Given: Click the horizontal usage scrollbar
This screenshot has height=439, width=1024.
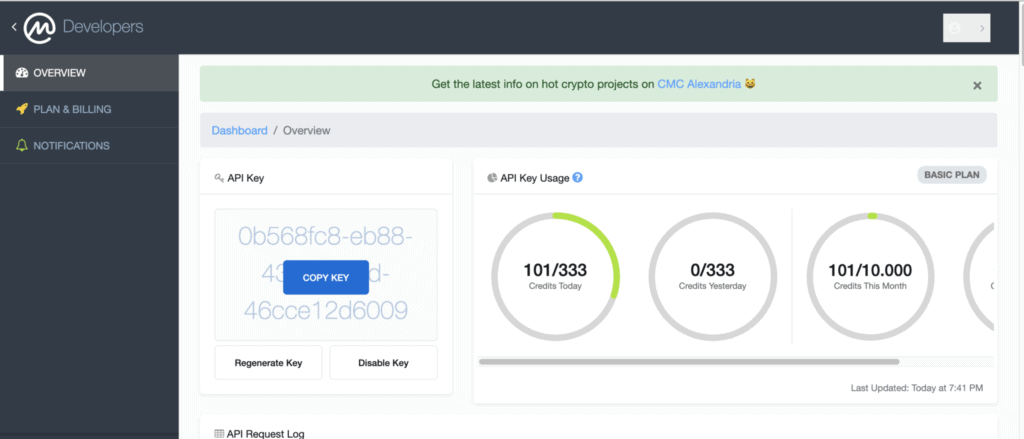Looking at the screenshot, I should [689, 361].
